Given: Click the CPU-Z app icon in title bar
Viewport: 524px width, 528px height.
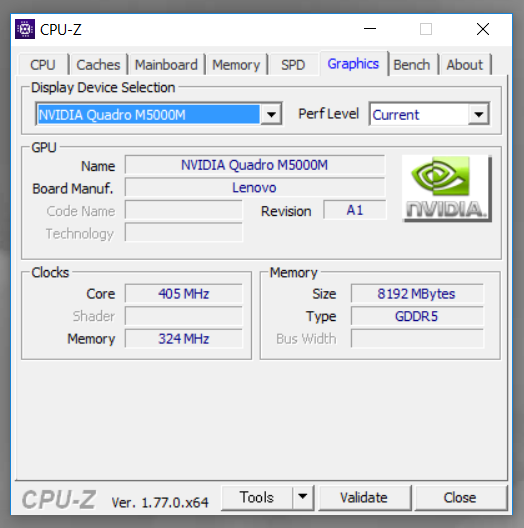Looking at the screenshot, I should (25, 29).
